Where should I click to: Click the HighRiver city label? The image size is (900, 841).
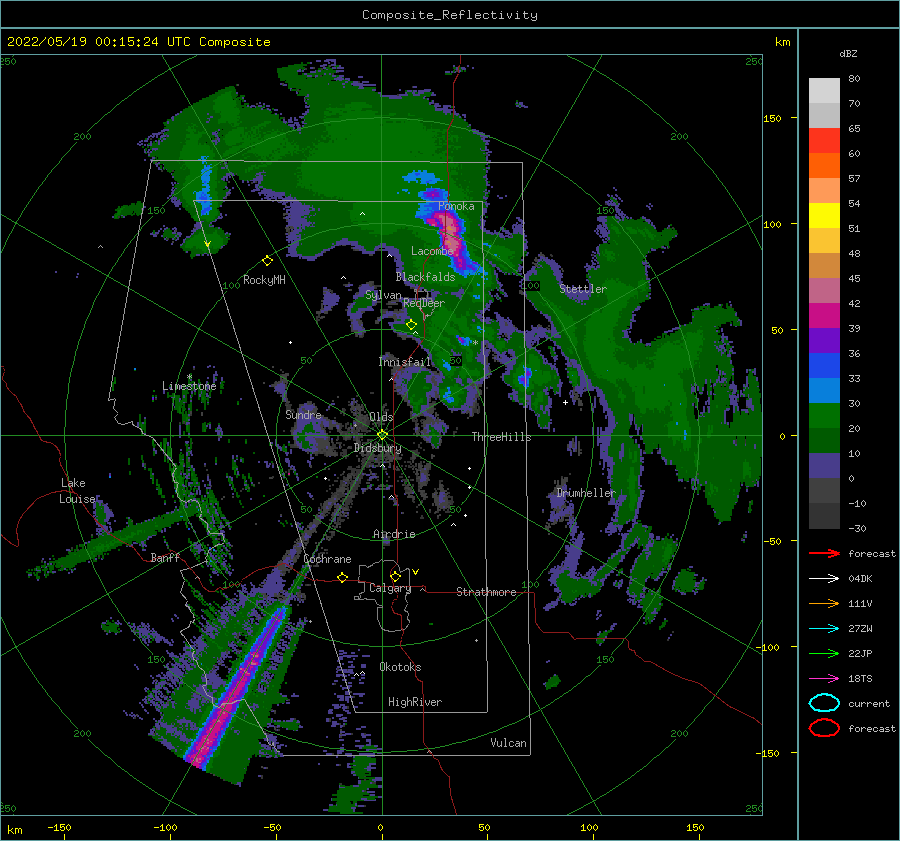coord(415,702)
